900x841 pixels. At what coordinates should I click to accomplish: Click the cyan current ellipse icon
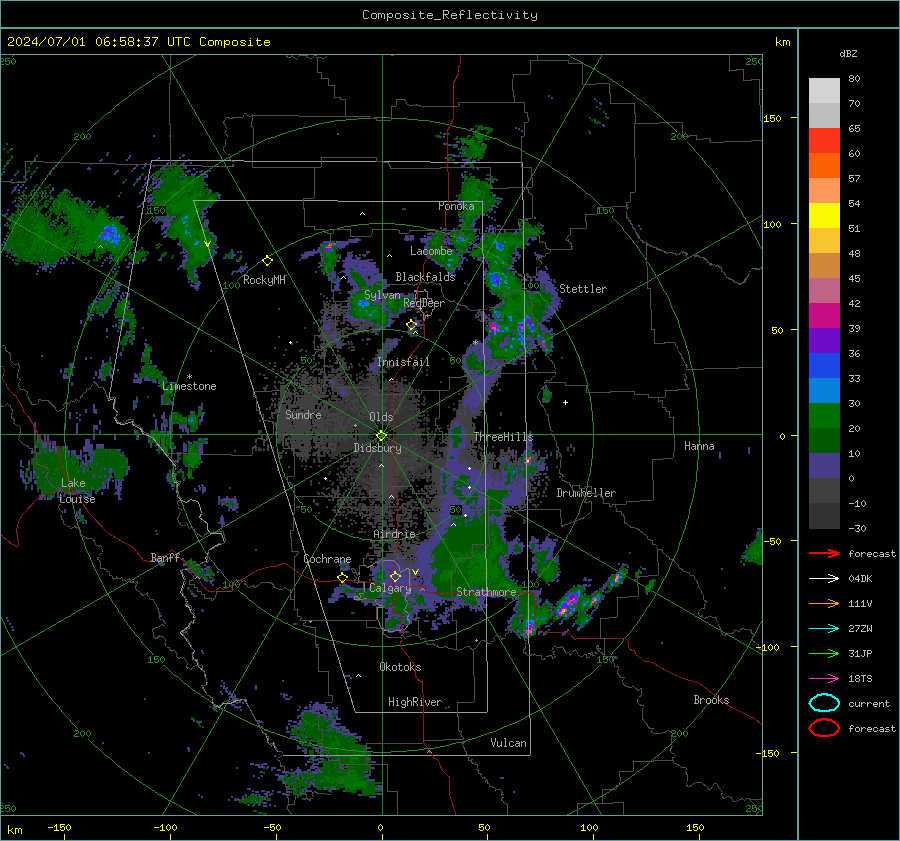[x=824, y=703]
